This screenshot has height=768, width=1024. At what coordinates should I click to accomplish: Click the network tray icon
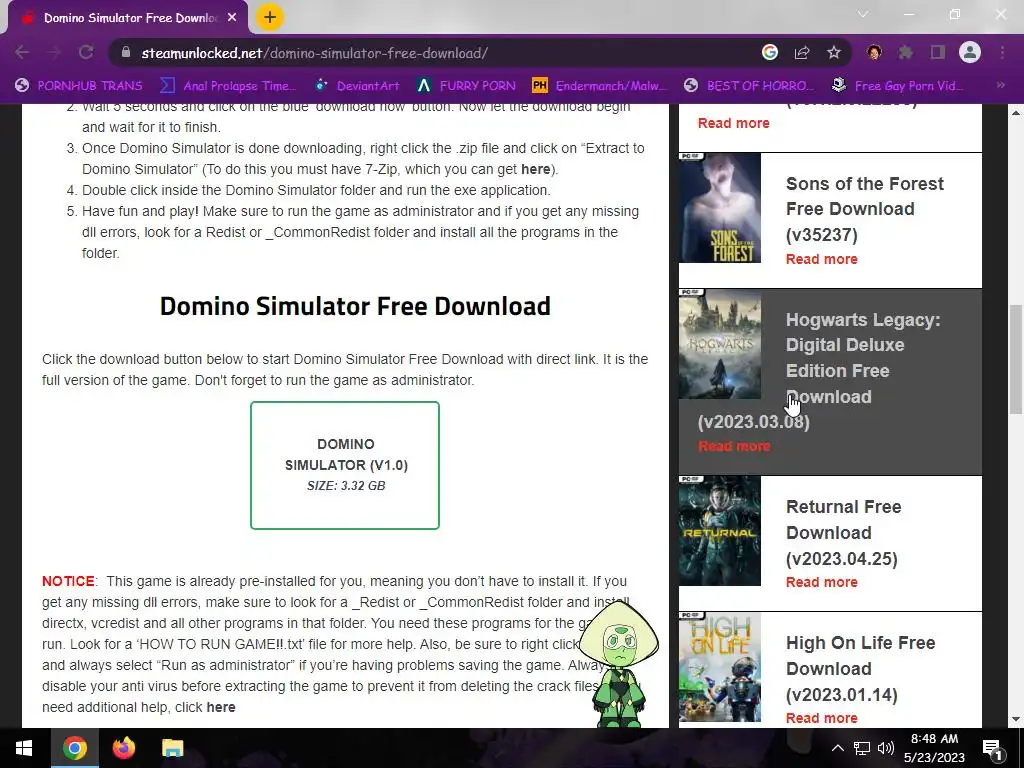coord(862,748)
